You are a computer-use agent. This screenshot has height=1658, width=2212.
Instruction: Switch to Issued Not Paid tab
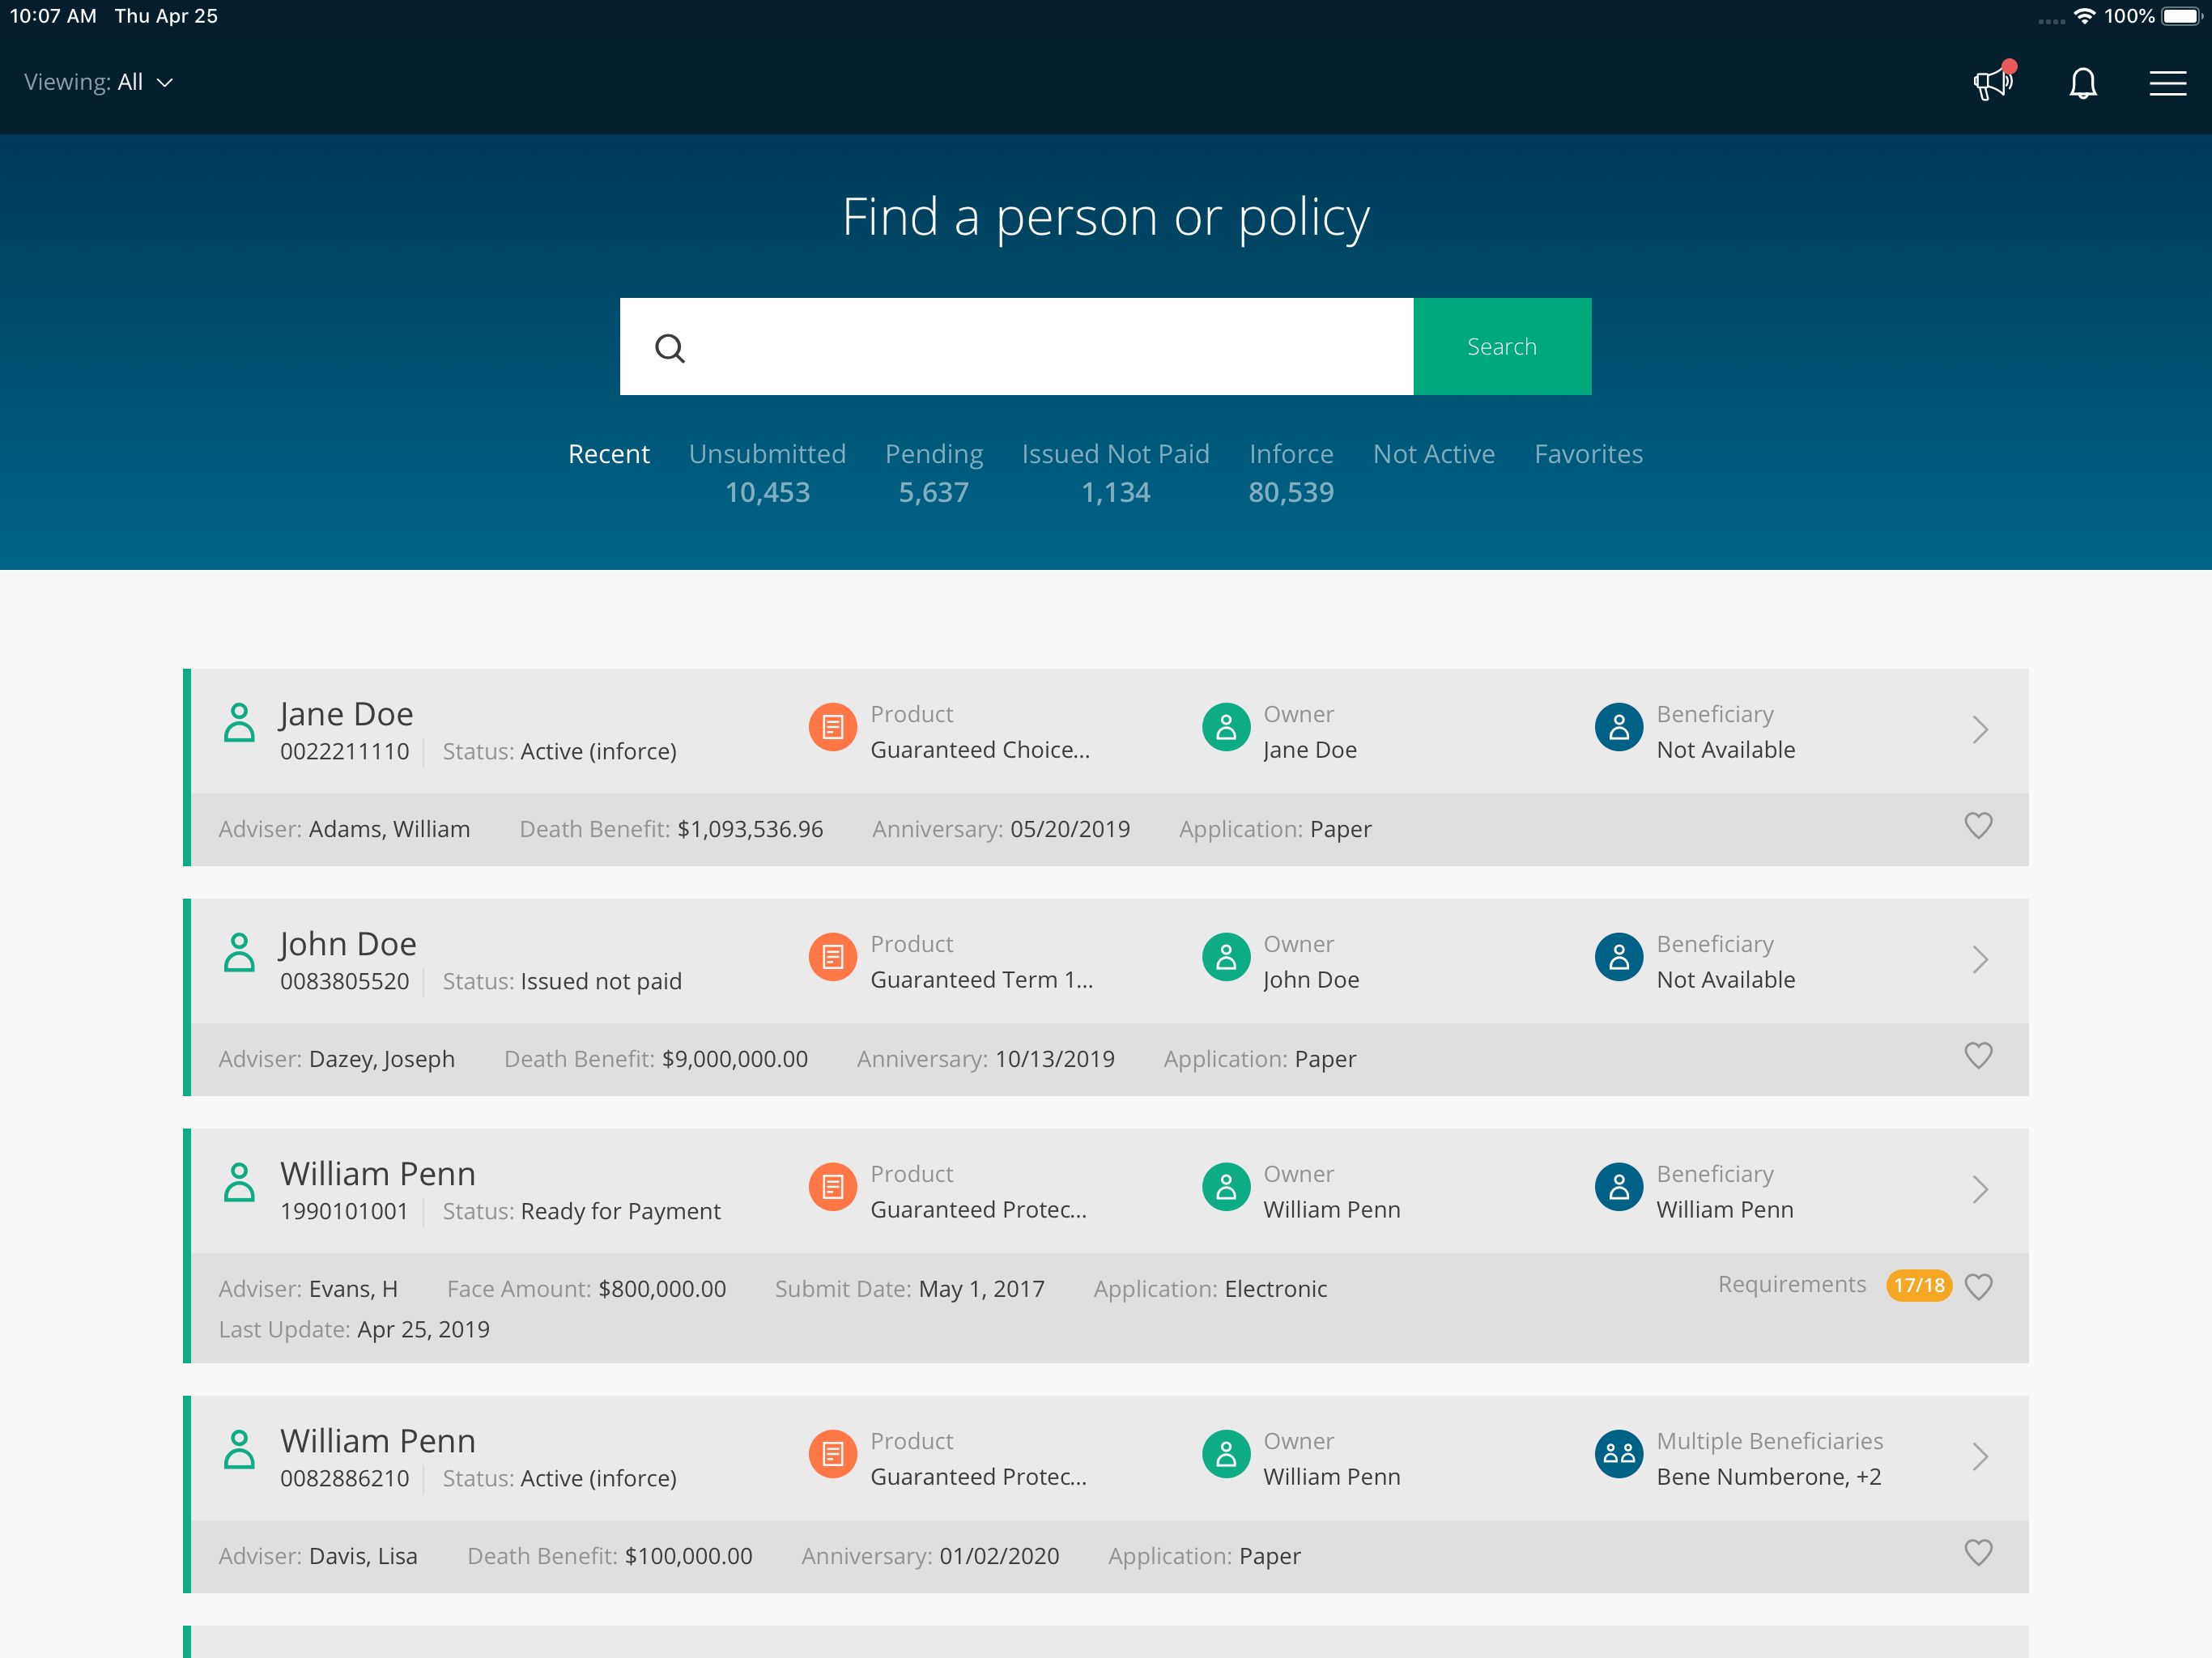[x=1116, y=472]
